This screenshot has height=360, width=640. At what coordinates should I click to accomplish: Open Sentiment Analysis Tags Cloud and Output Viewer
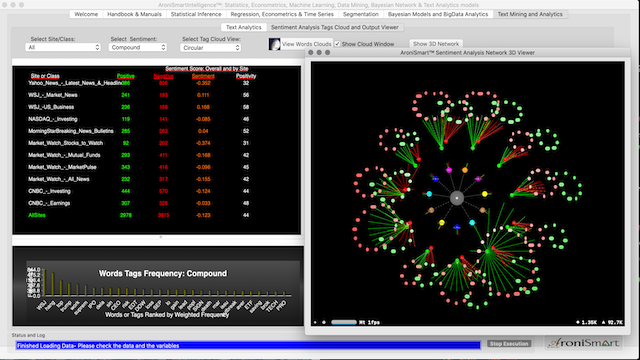[x=335, y=27]
